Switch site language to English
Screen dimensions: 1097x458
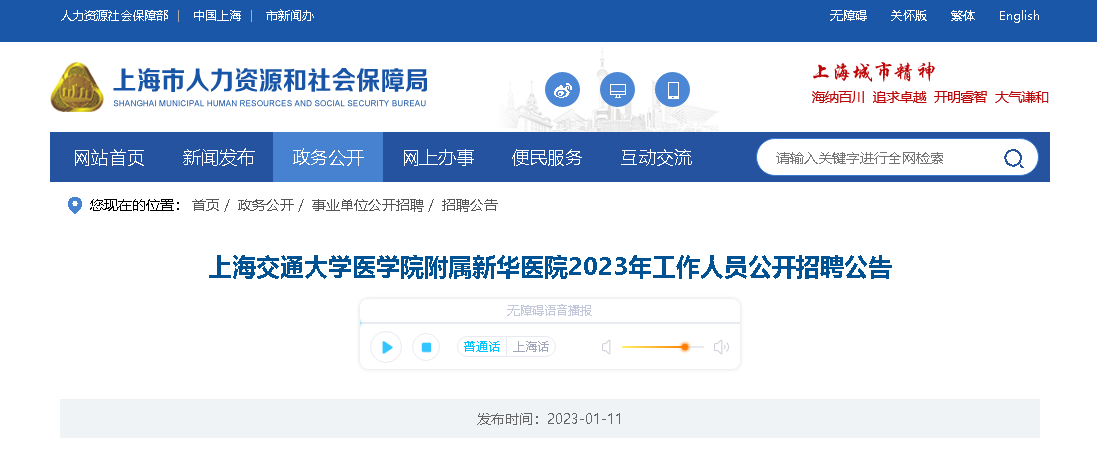pyautogui.click(x=1019, y=15)
